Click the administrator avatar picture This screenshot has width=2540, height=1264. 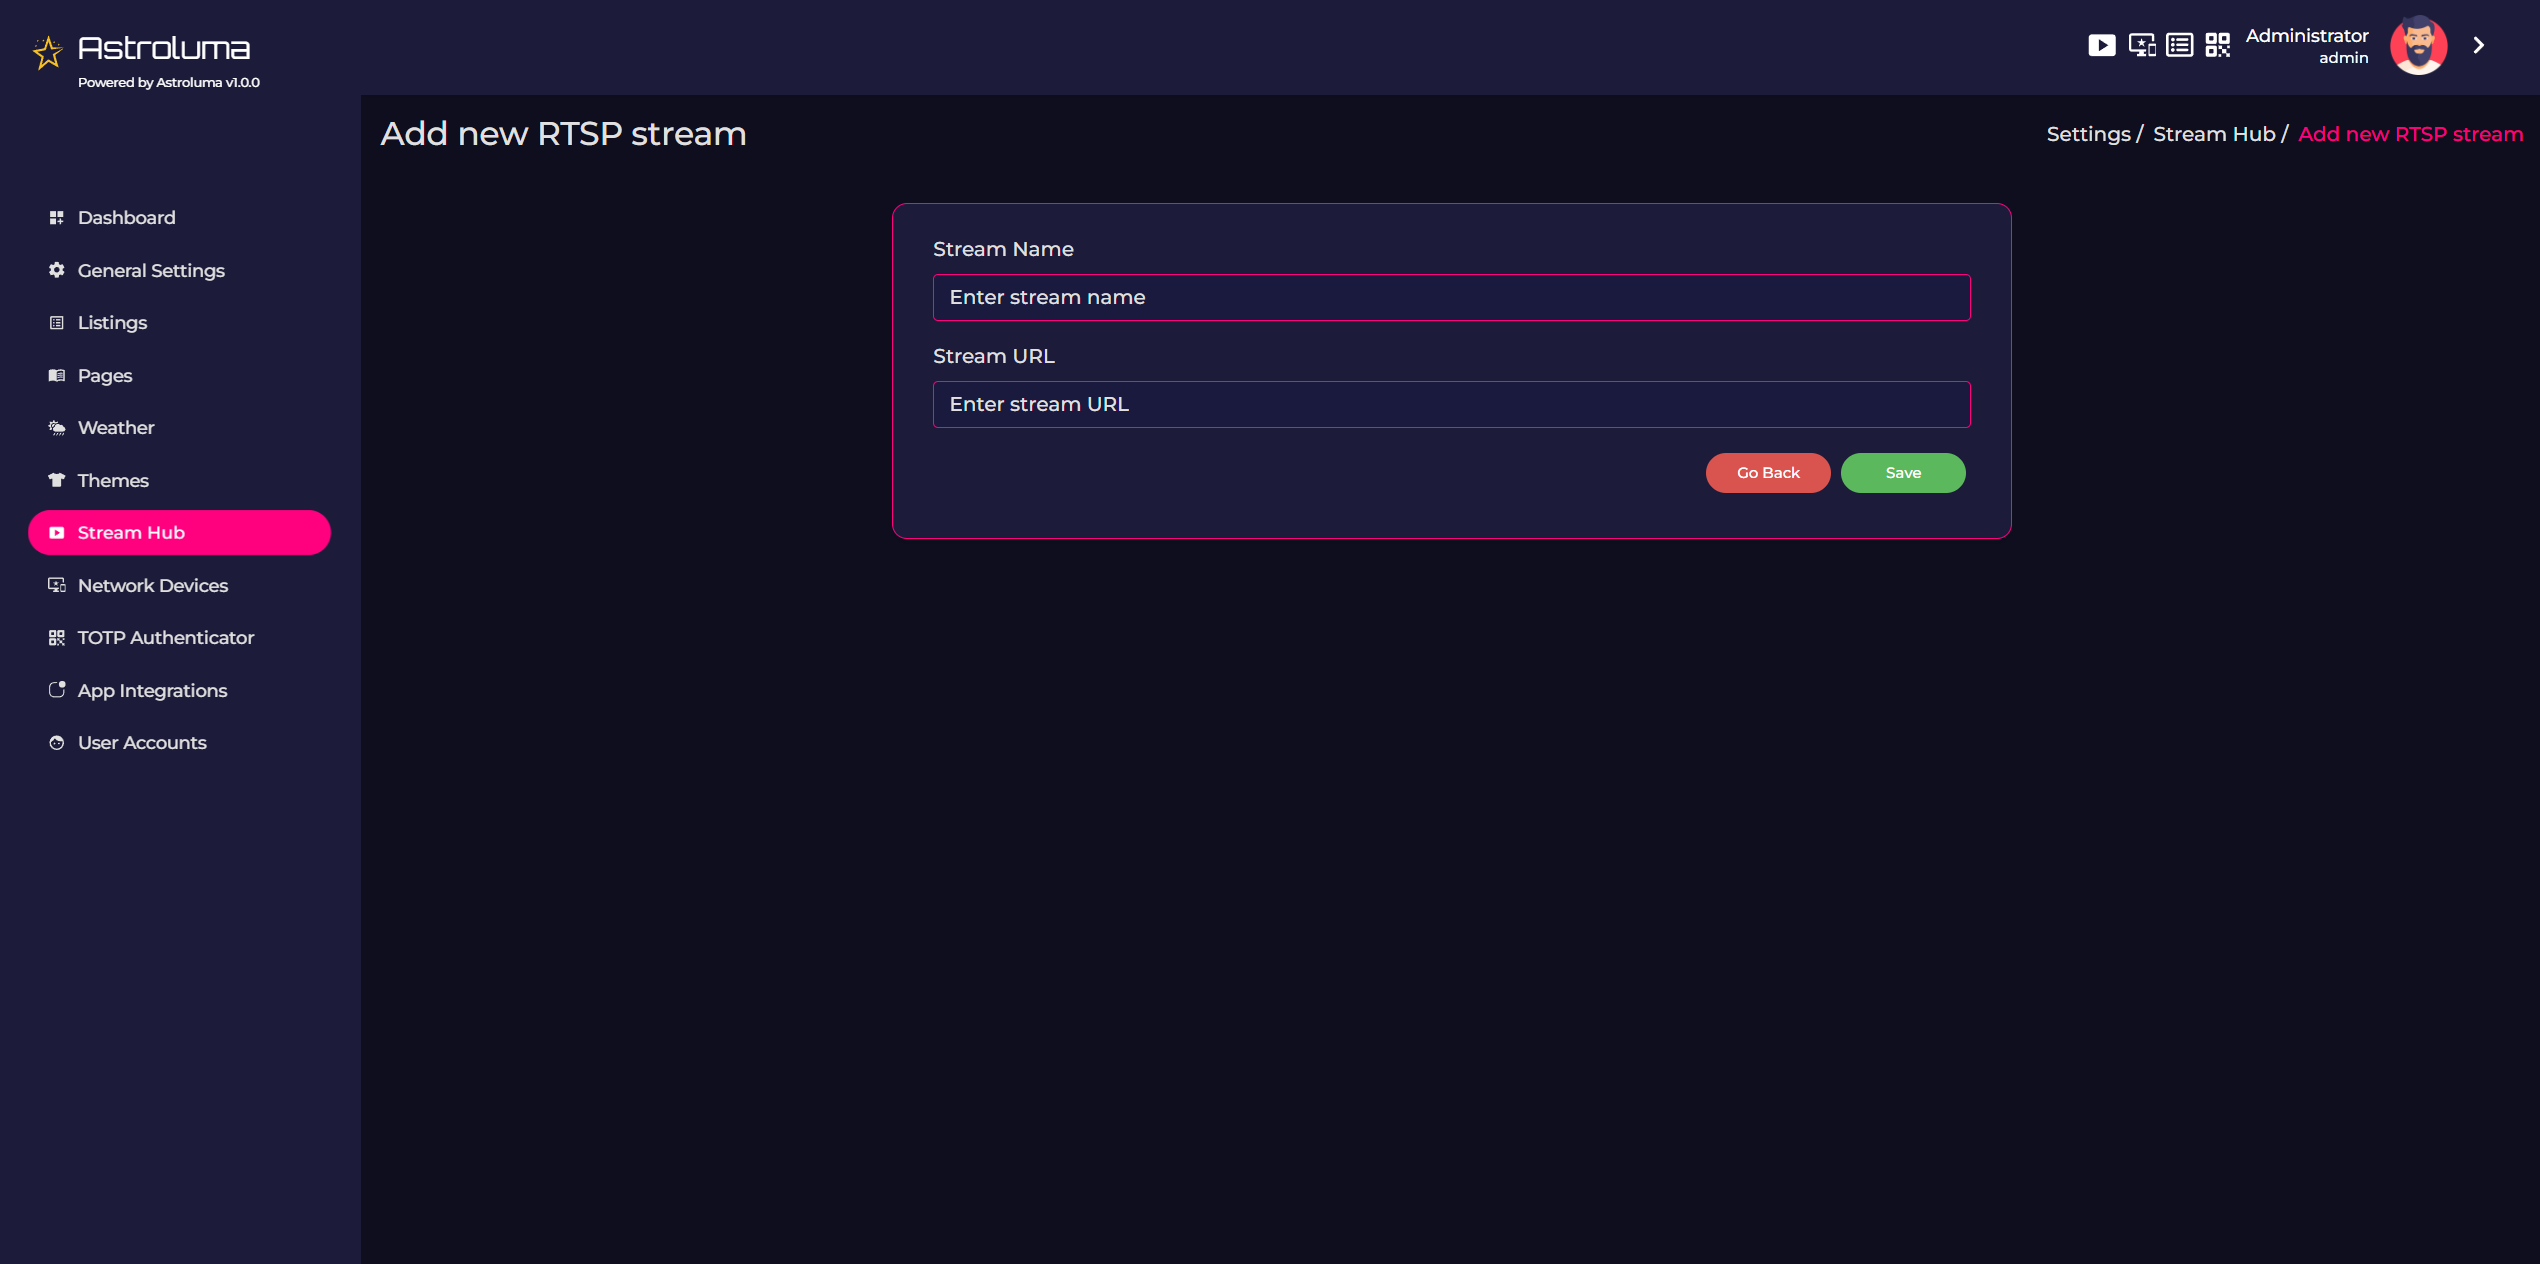pyautogui.click(x=2418, y=45)
